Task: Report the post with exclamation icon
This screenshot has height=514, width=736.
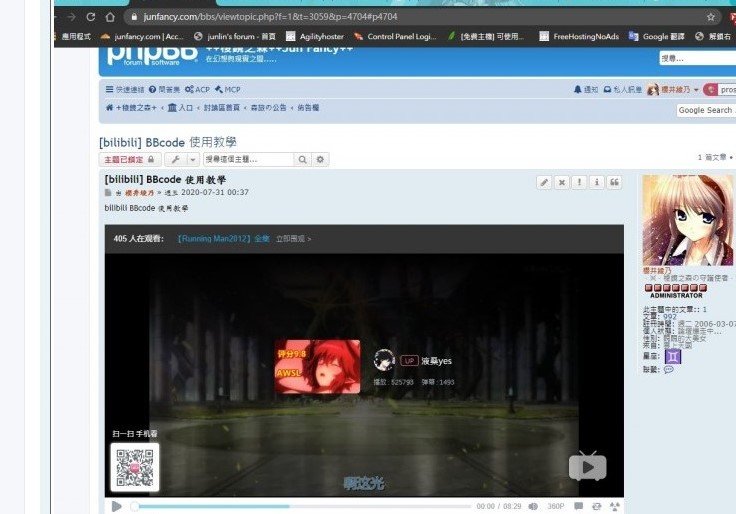Action: pyautogui.click(x=579, y=182)
